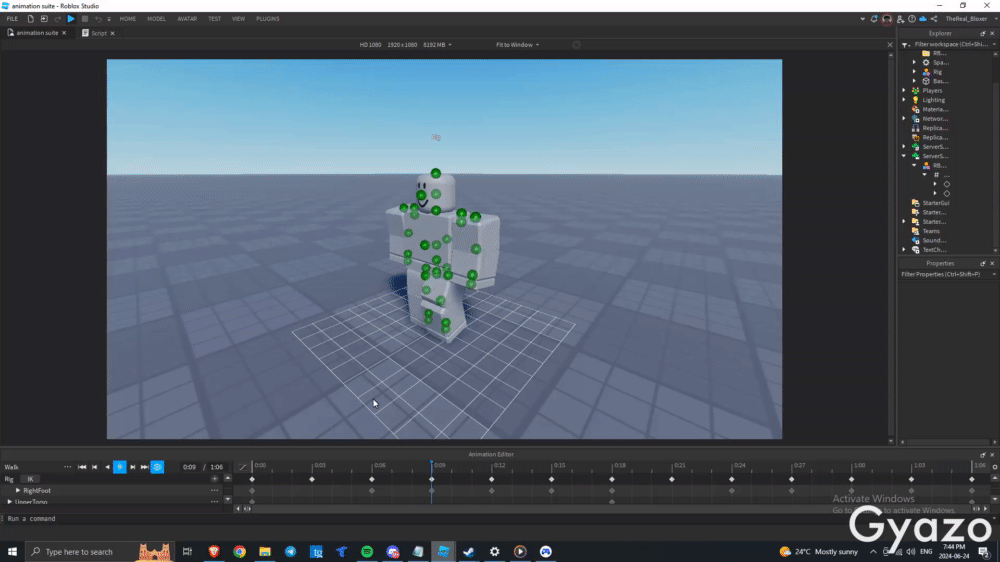Close the Properties panel

tap(992, 263)
